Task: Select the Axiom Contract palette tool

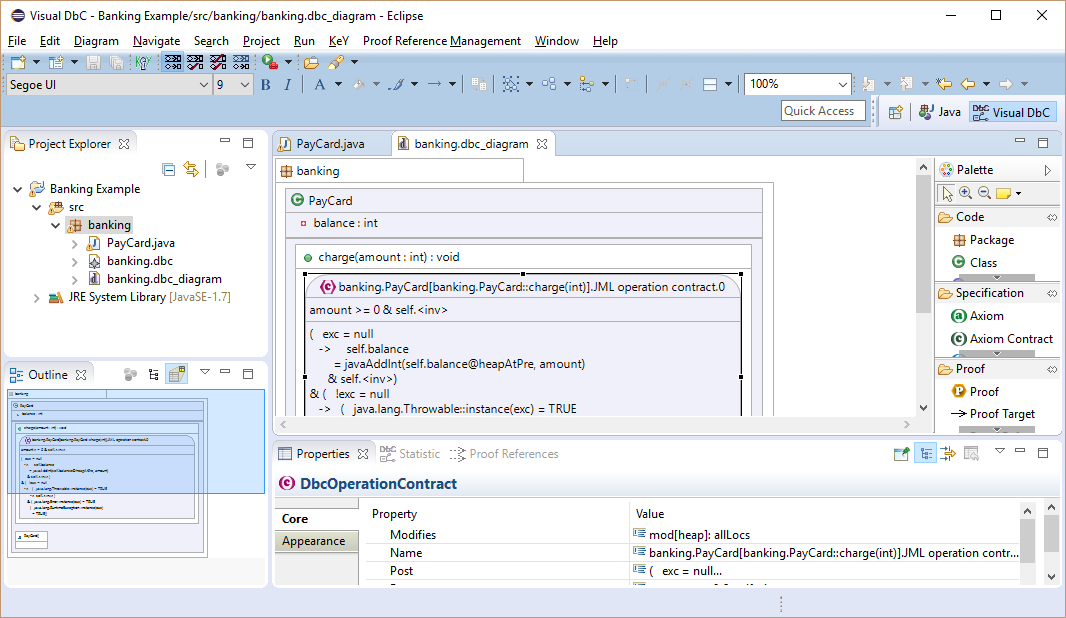Action: [x=1002, y=339]
